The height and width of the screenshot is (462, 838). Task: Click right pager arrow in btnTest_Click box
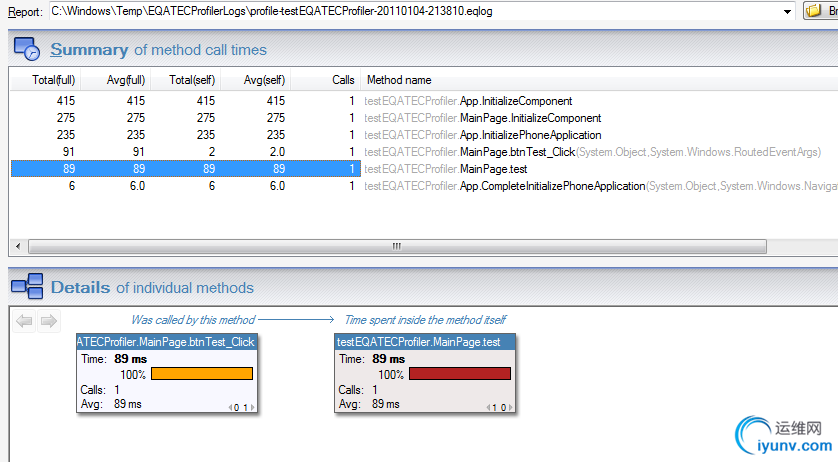pos(252,407)
